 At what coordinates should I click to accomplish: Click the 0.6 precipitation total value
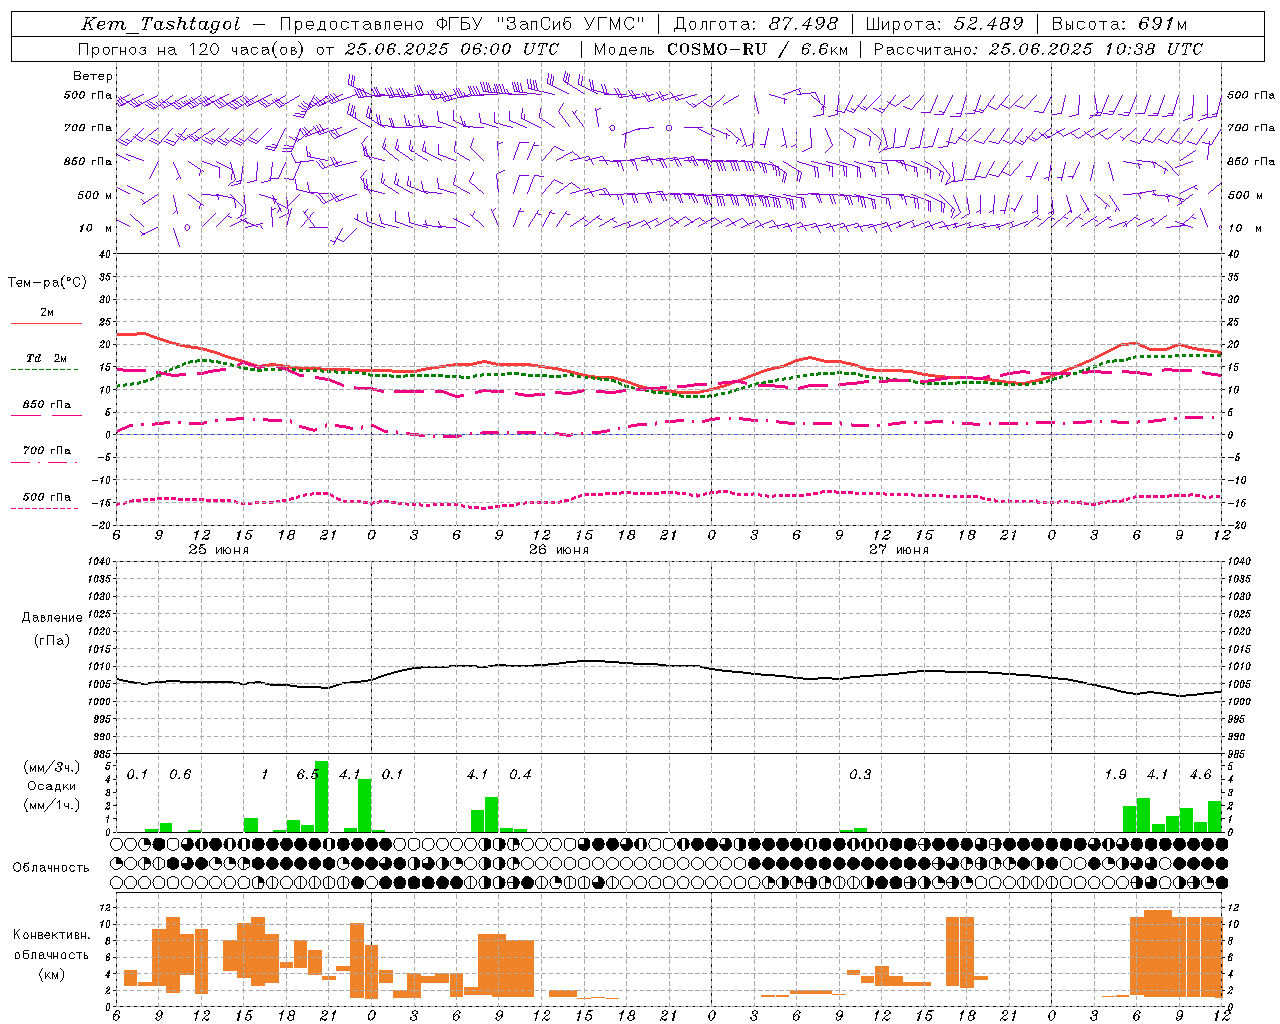[180, 775]
